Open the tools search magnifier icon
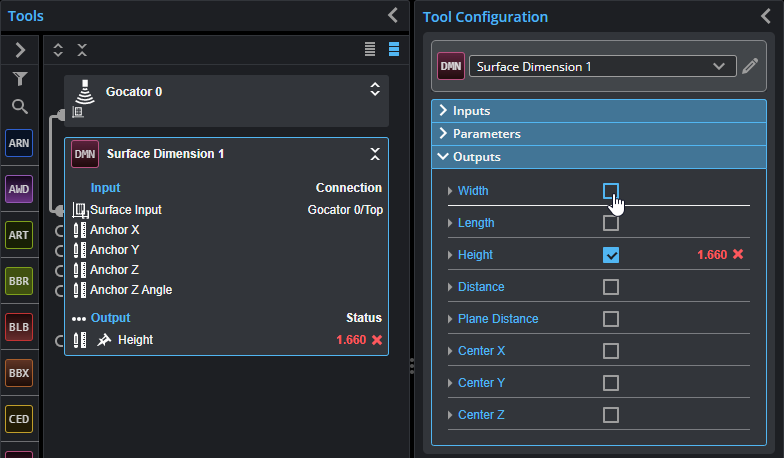The width and height of the screenshot is (784, 458). click(20, 106)
